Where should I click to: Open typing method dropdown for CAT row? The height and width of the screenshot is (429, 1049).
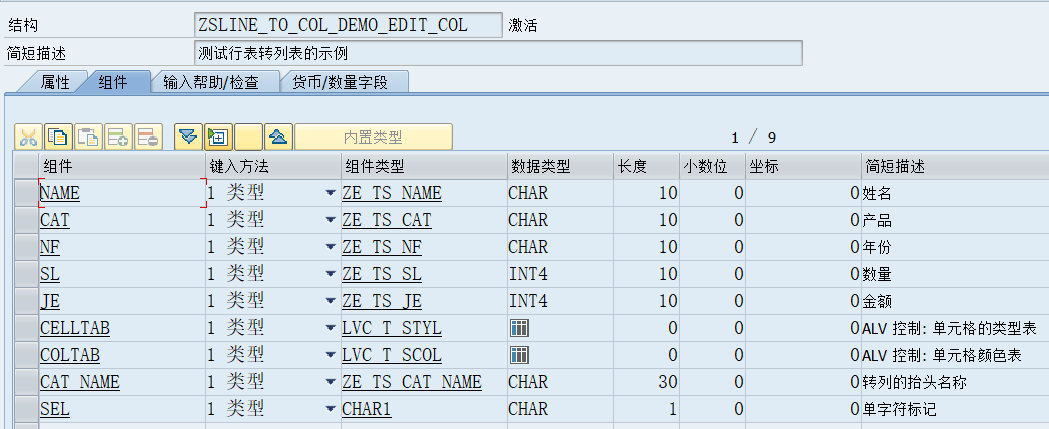pyautogui.click(x=330, y=220)
